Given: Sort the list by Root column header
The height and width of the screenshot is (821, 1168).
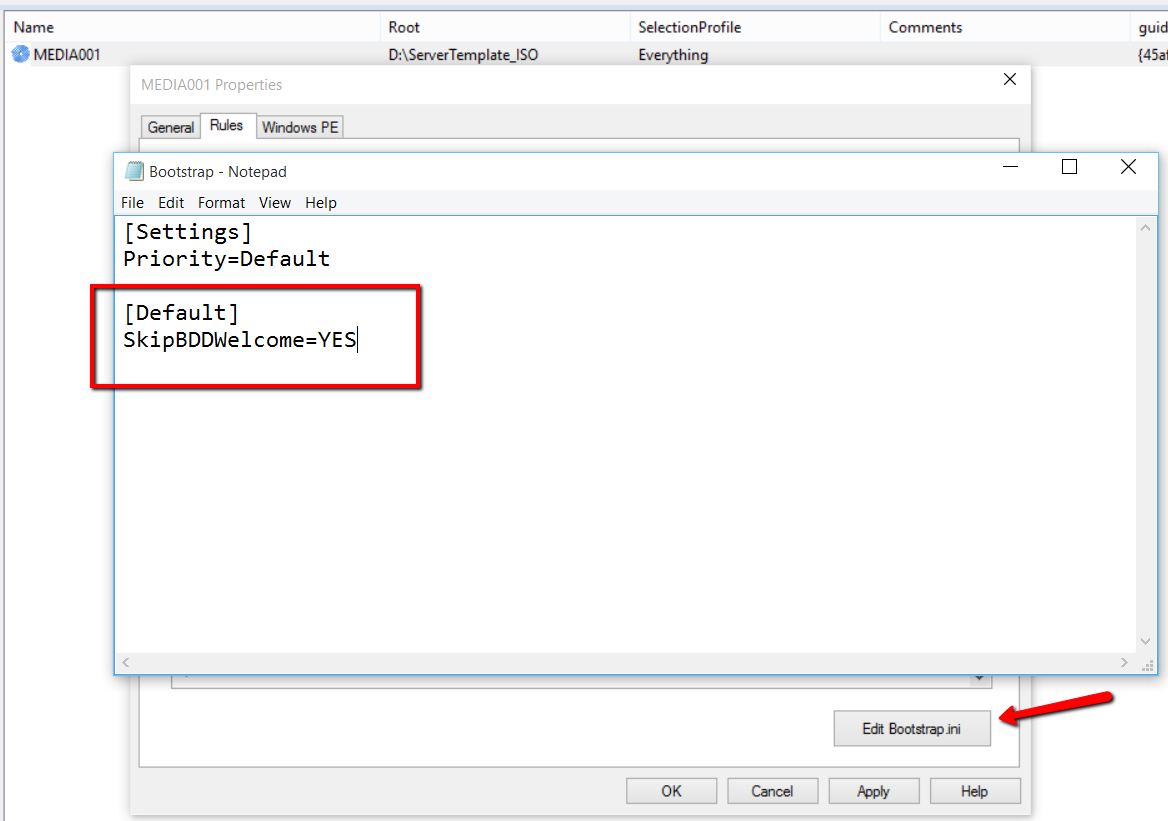Looking at the screenshot, I should pyautogui.click(x=404, y=27).
